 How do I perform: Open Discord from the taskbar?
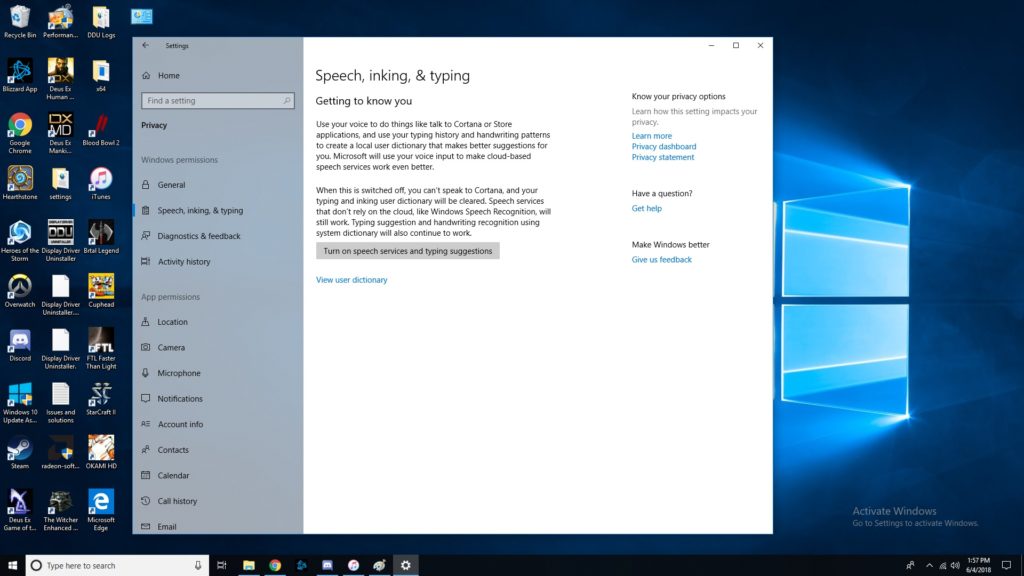(327, 565)
